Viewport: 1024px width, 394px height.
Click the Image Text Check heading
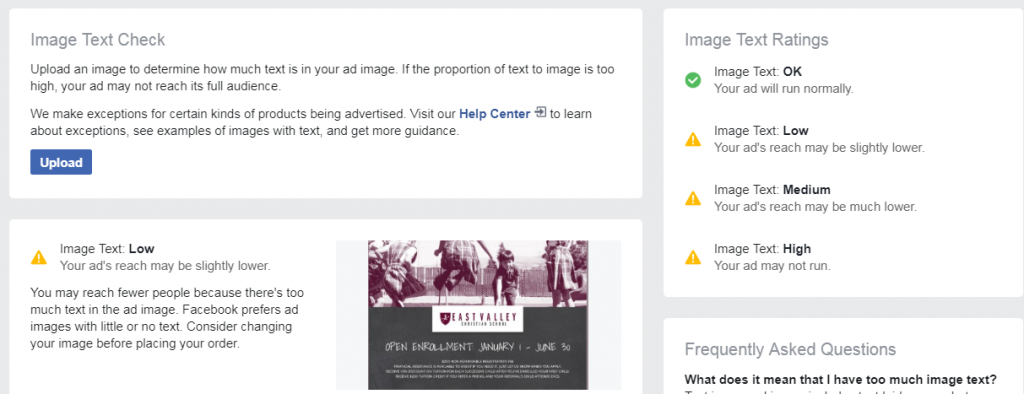point(98,40)
